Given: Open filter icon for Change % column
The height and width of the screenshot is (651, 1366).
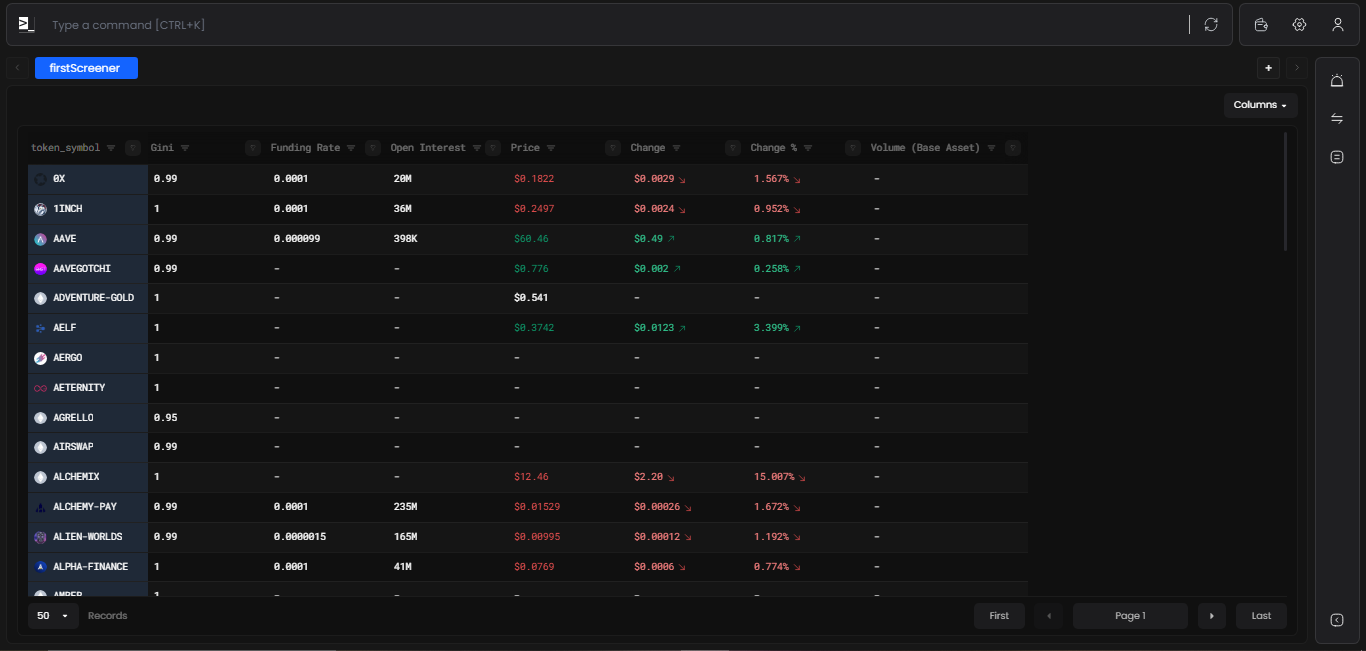Looking at the screenshot, I should click(853, 148).
